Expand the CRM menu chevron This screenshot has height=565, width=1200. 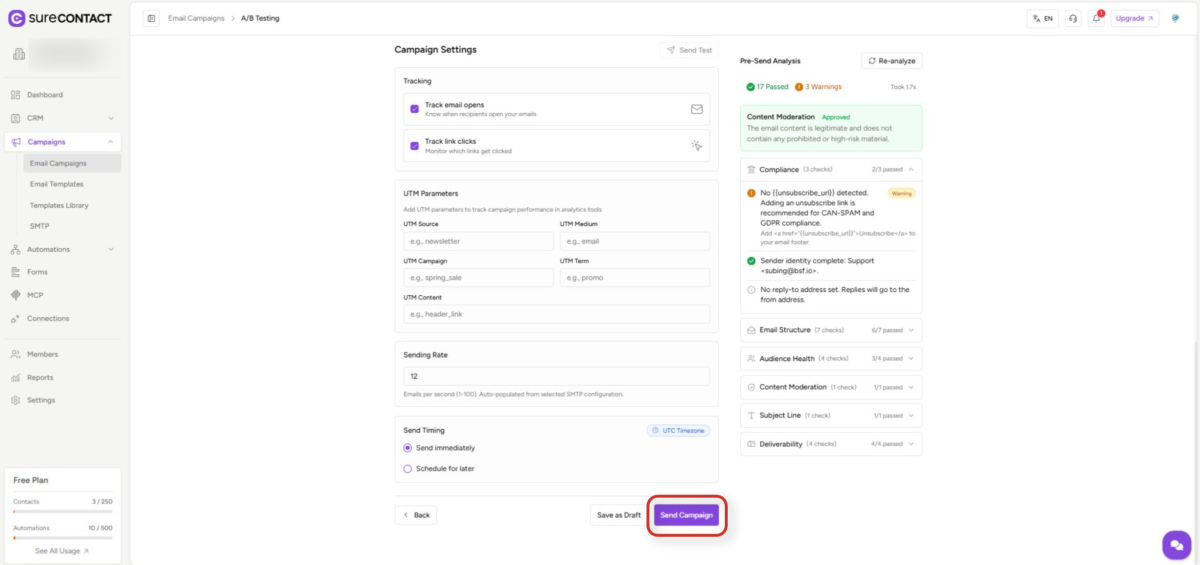tap(111, 118)
